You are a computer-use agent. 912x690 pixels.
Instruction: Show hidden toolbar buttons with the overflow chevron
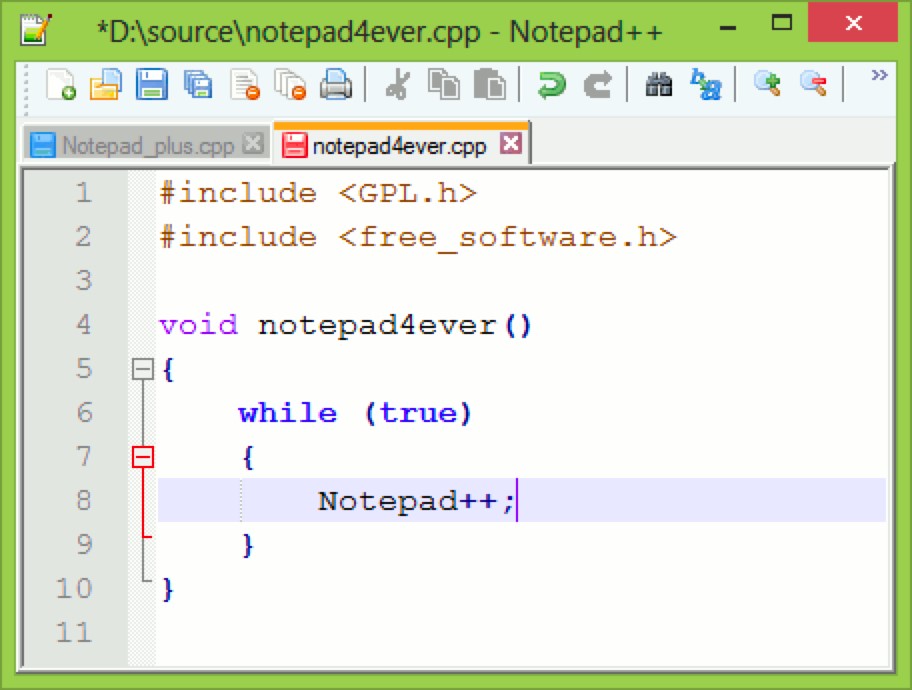tap(878, 80)
